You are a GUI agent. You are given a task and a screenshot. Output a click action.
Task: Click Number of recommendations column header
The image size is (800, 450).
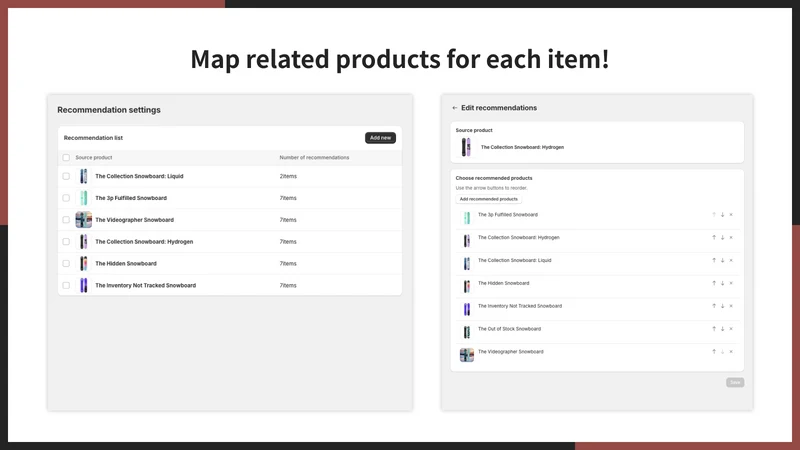click(314, 158)
